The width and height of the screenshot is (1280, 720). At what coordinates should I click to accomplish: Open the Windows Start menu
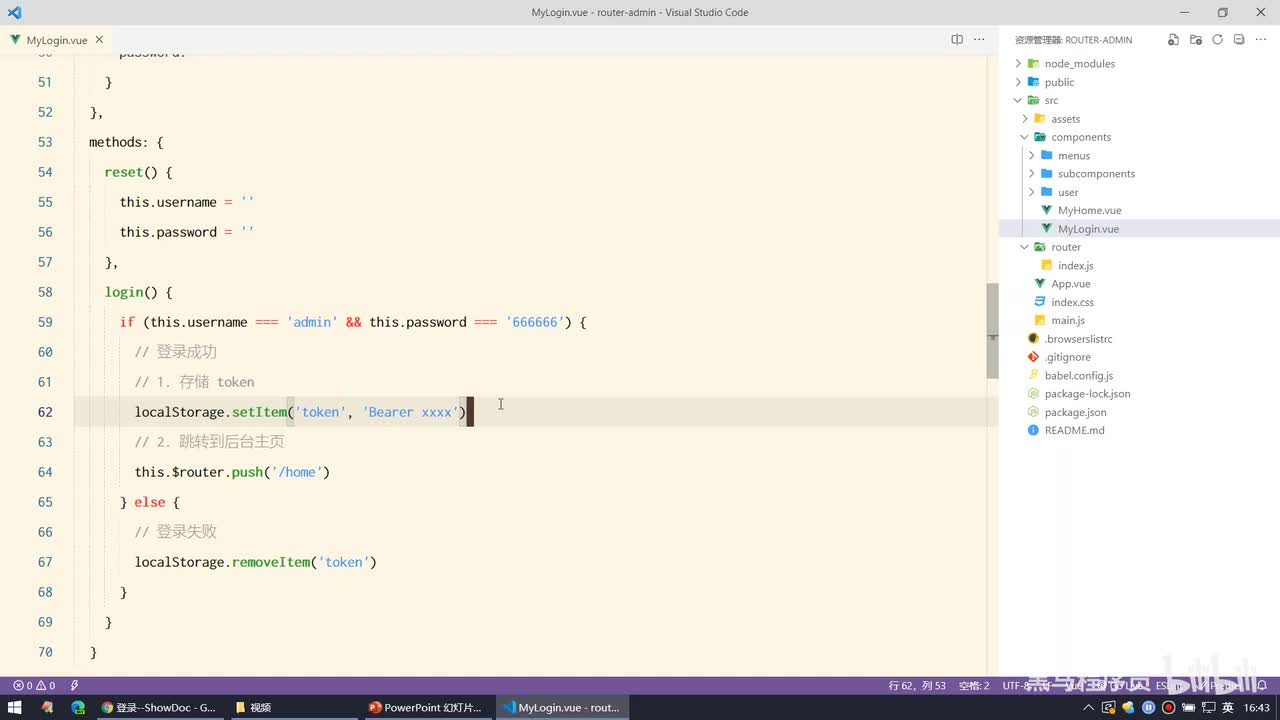tap(15, 707)
